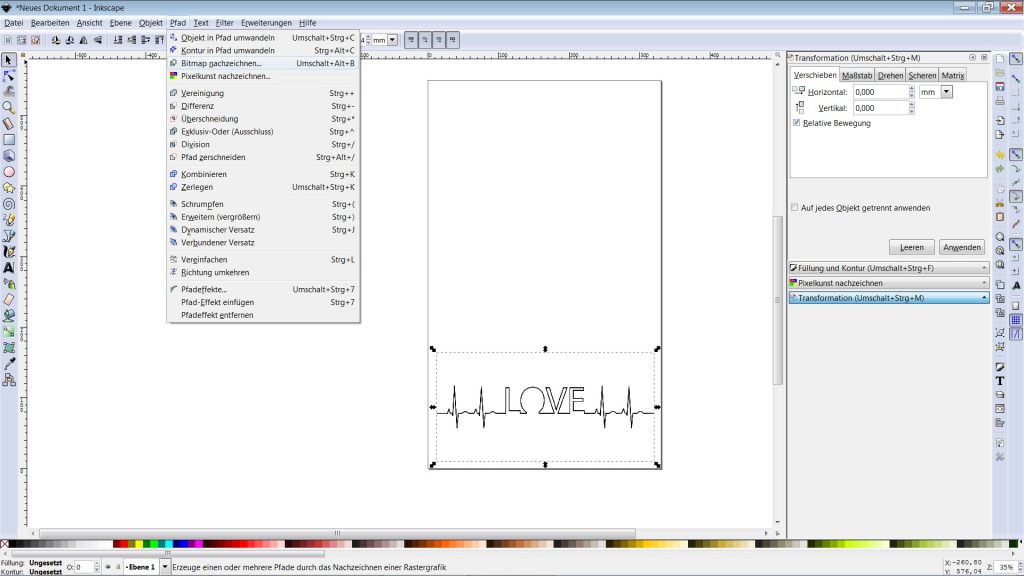Select the Star polygon tool
This screenshot has width=1024, height=576.
click(x=9, y=187)
